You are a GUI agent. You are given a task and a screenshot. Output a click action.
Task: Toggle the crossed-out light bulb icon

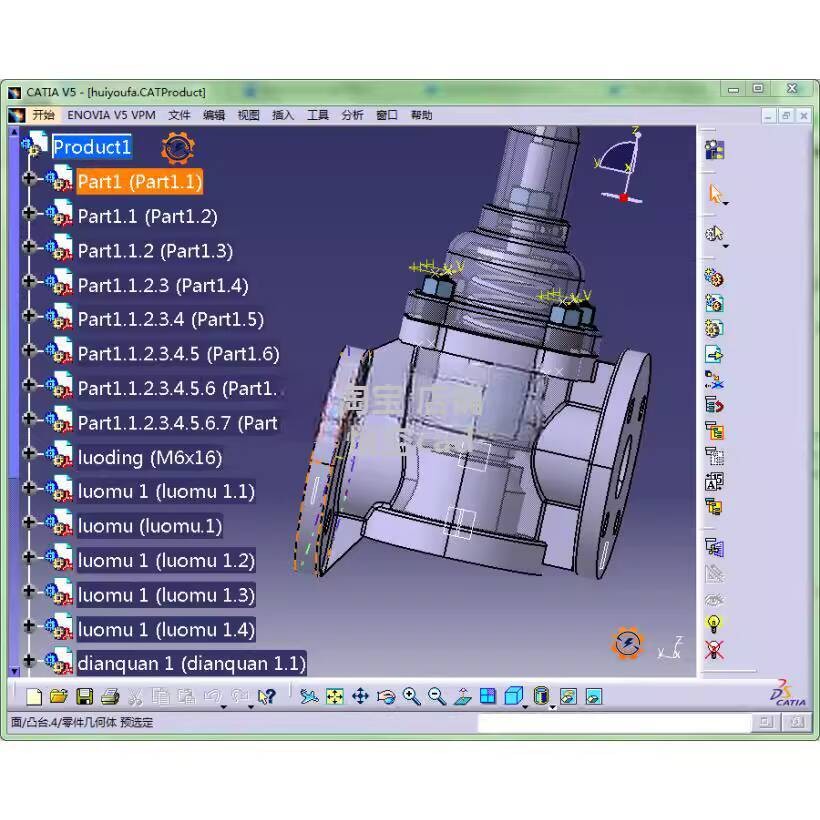coord(714,650)
